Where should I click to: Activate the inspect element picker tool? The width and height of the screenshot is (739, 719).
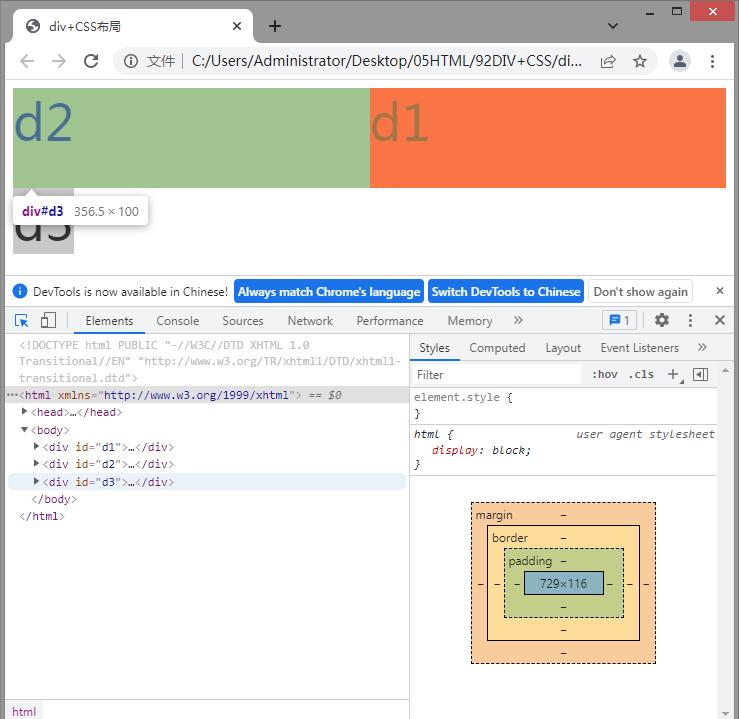(x=21, y=320)
